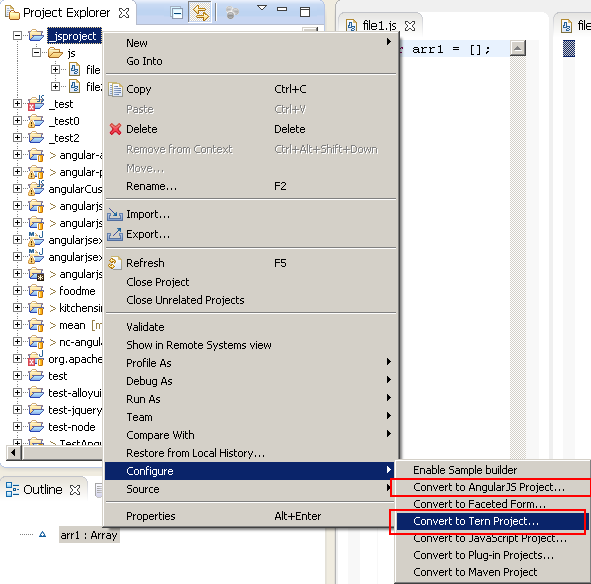Open Project Explorer view menu triangle
The width and height of the screenshot is (591, 584).
262,8
